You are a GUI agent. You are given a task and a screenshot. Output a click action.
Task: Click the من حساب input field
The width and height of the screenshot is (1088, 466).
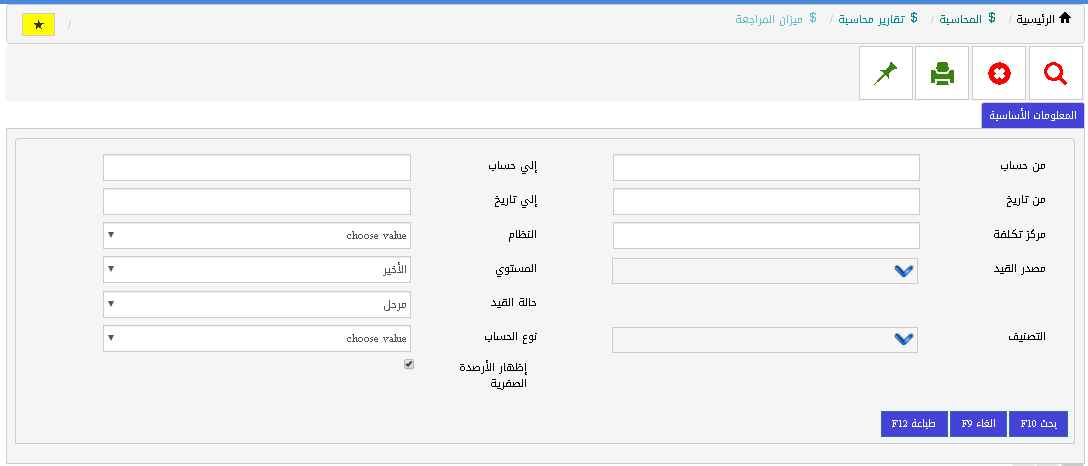(x=766, y=167)
